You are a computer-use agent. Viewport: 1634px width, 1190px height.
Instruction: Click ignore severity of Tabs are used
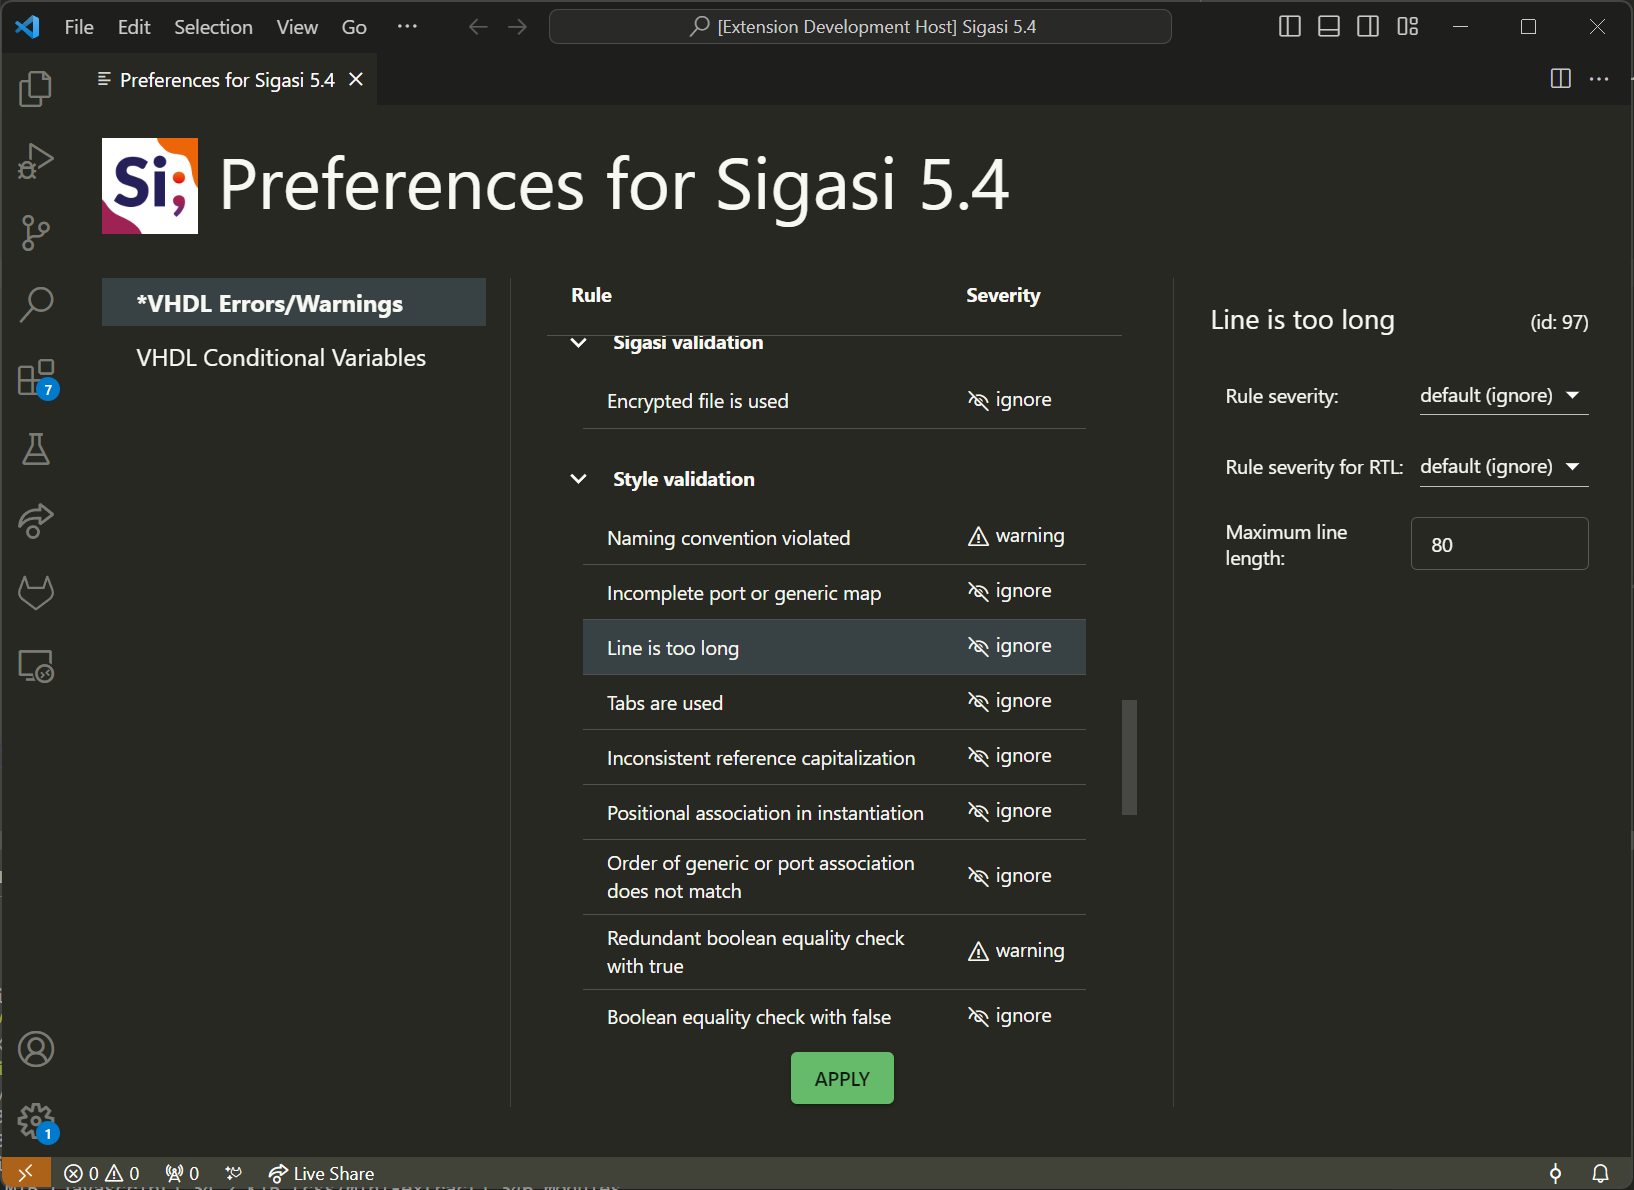[x=1010, y=701]
